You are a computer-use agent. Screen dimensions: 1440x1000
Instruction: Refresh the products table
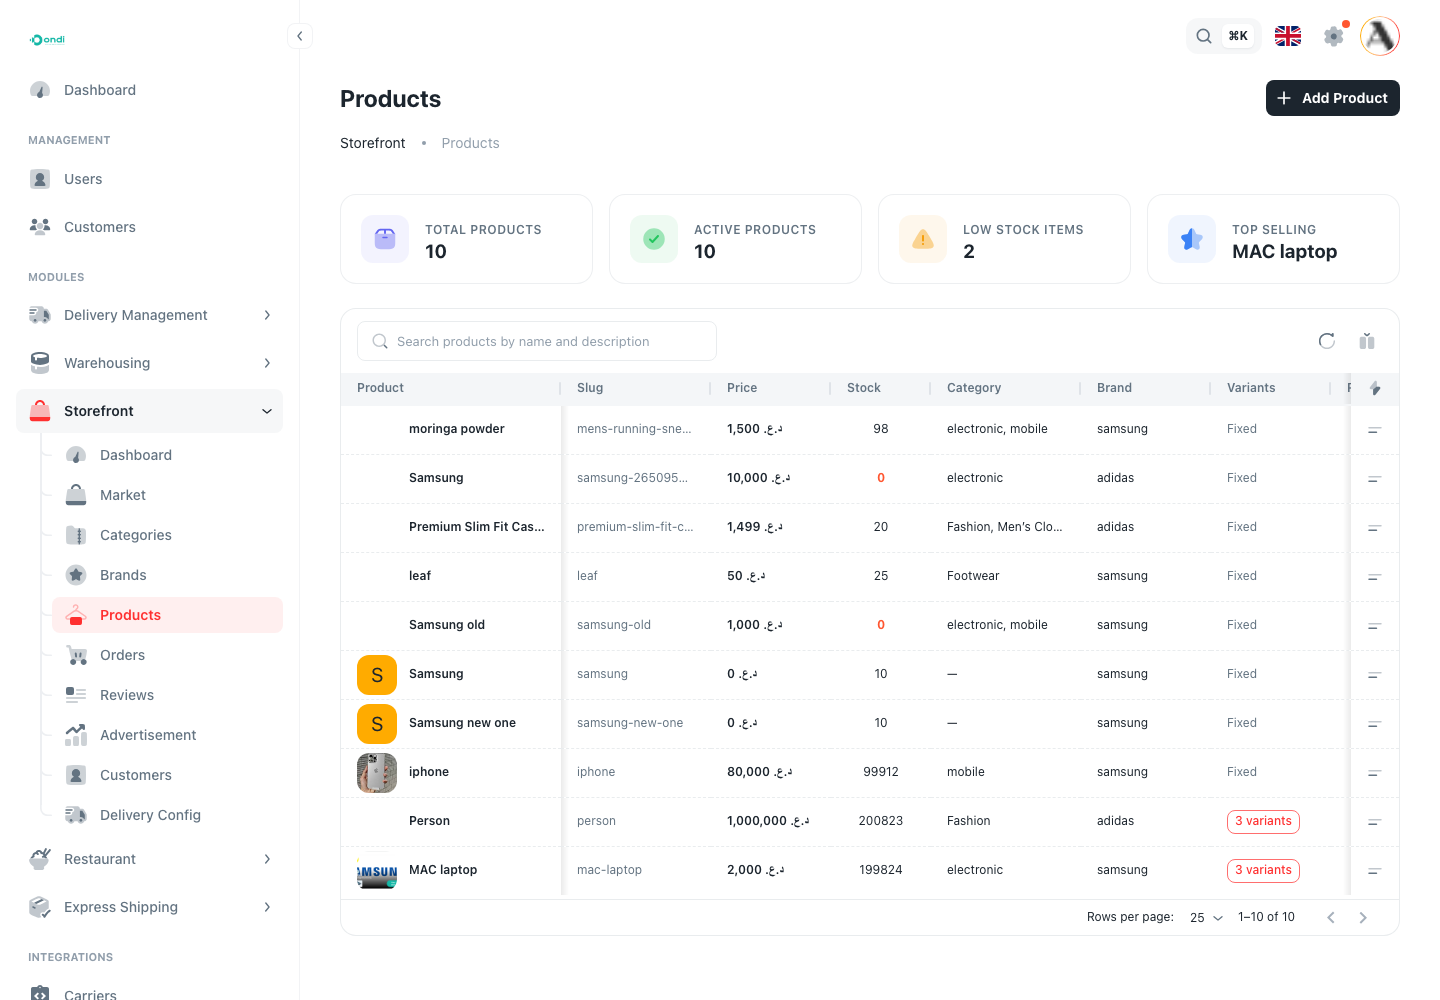point(1327,341)
